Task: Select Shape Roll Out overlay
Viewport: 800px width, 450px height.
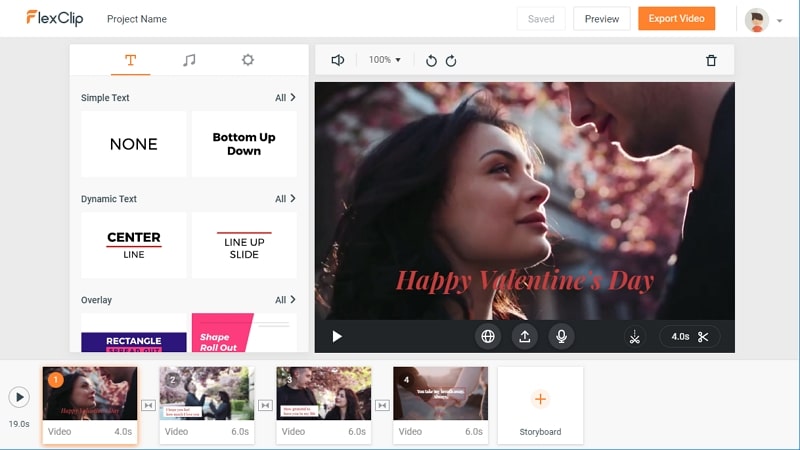Action: pyautogui.click(x=244, y=333)
